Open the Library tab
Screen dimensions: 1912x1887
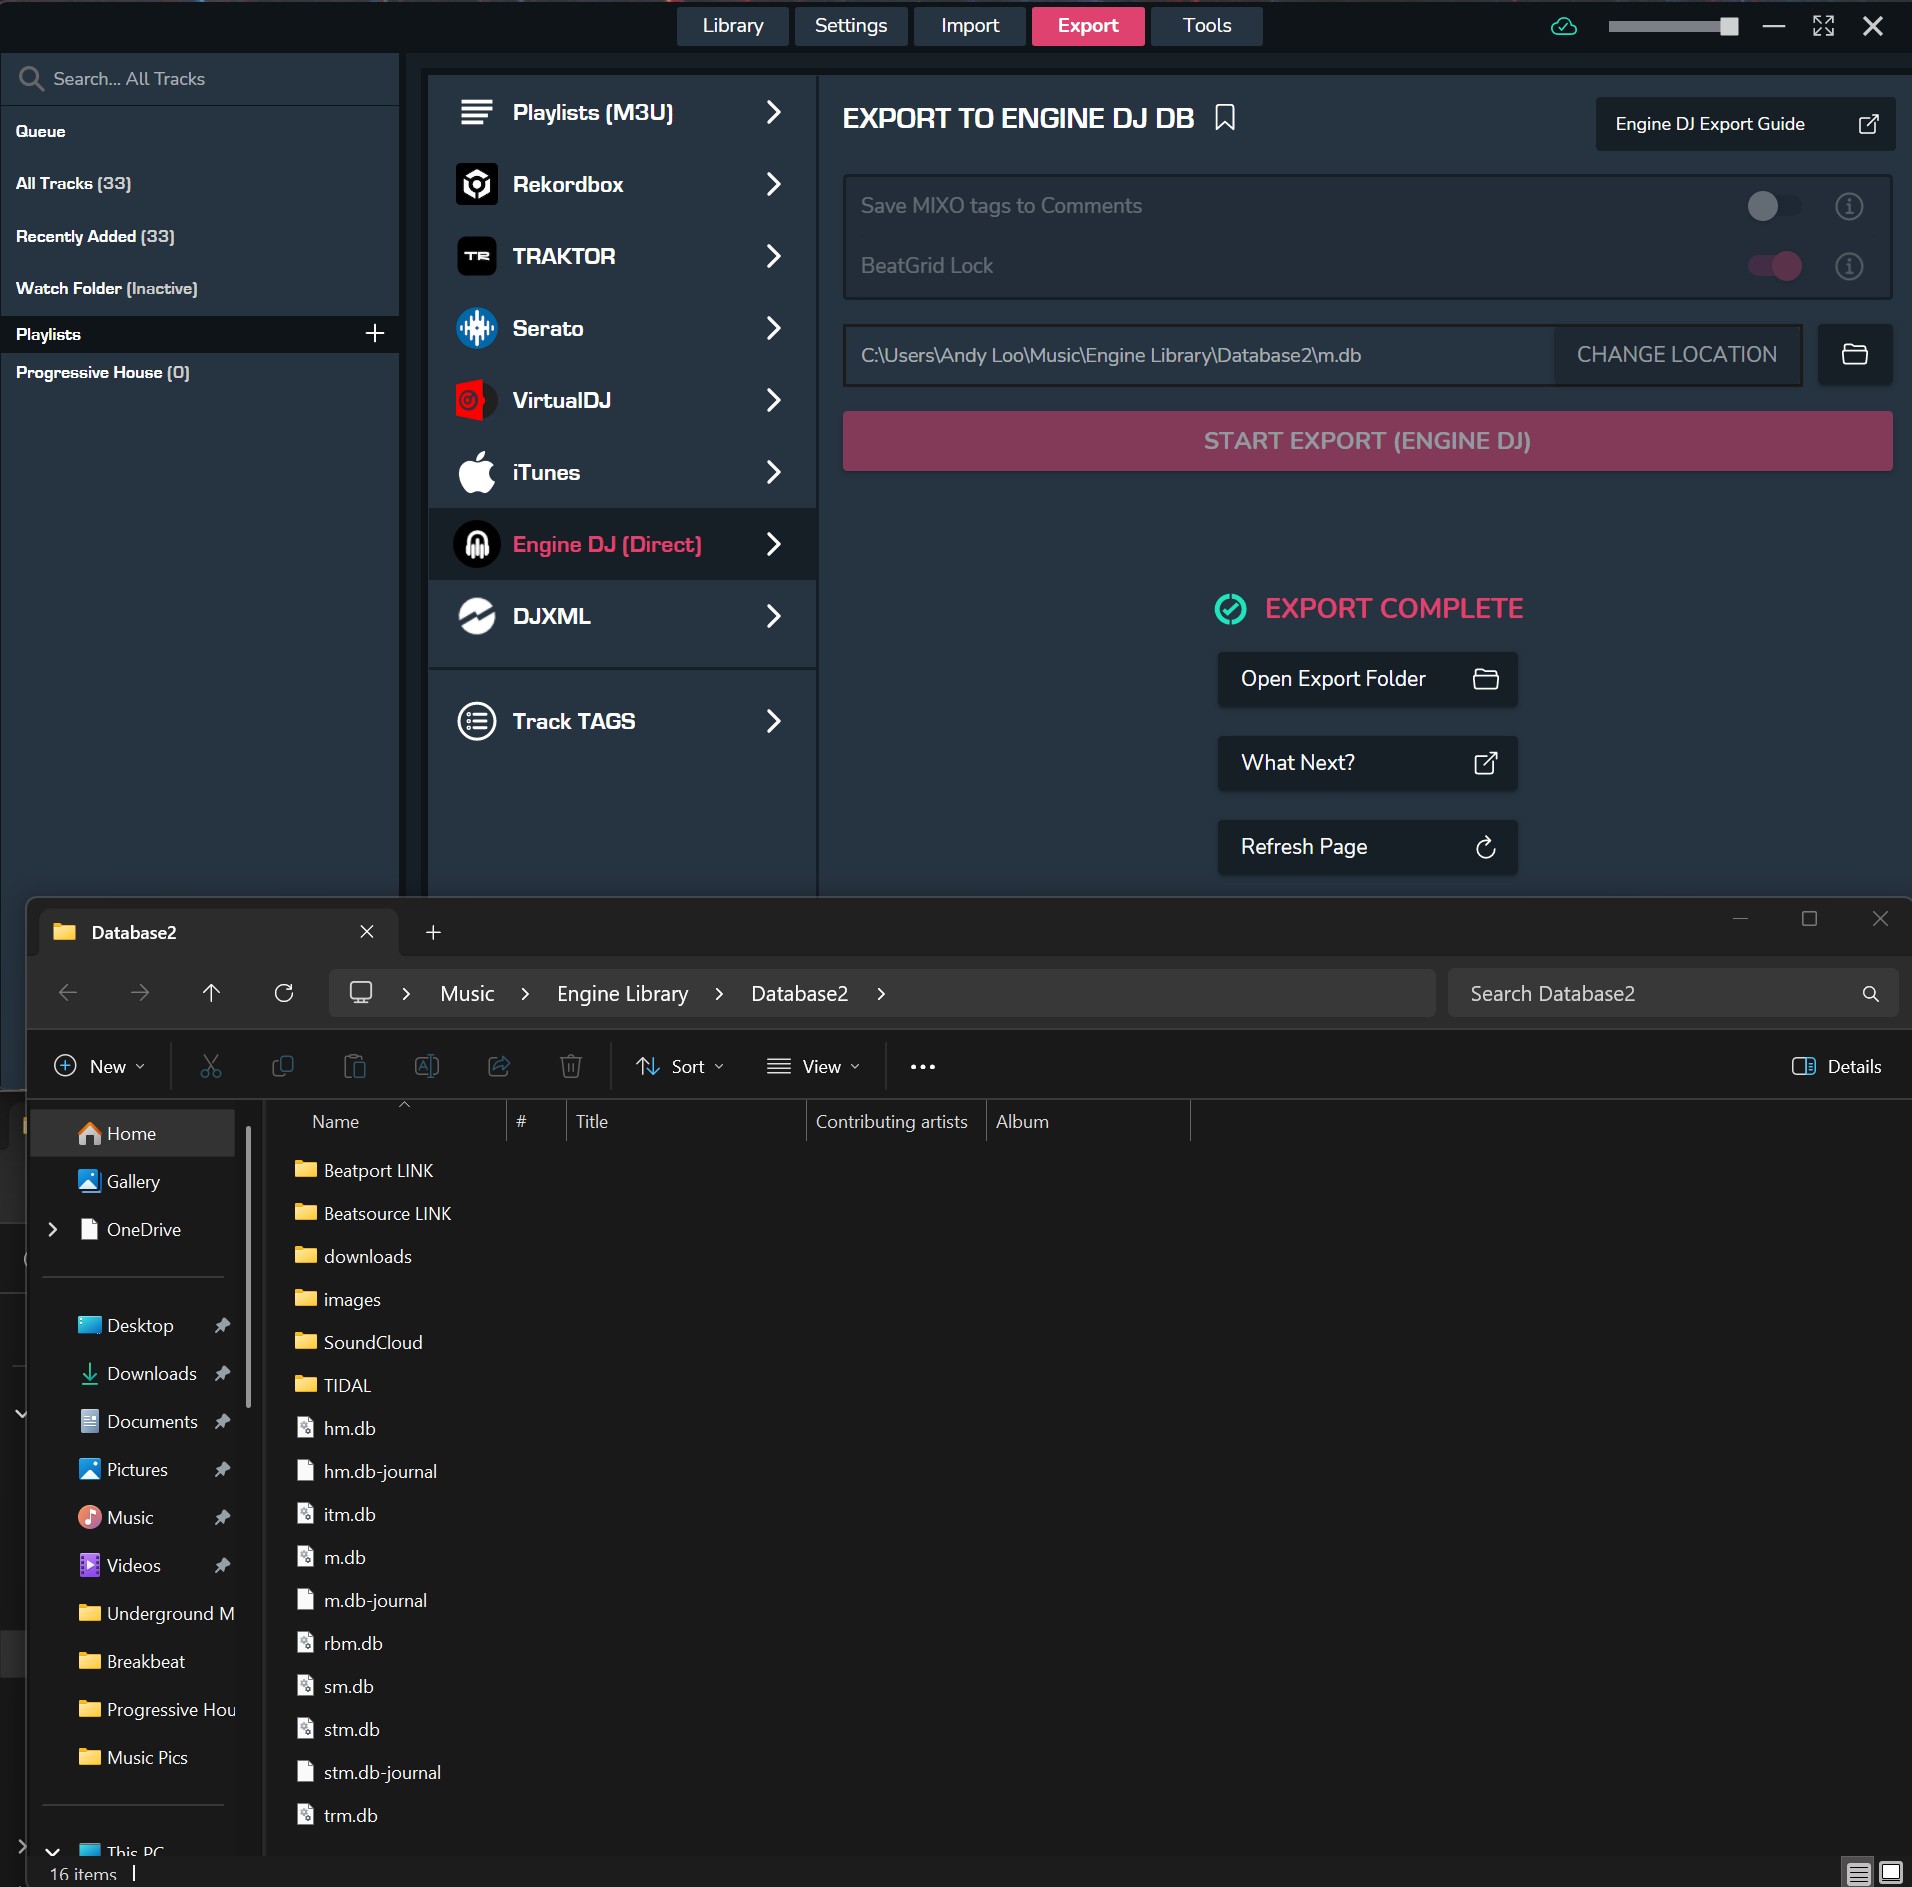click(733, 26)
